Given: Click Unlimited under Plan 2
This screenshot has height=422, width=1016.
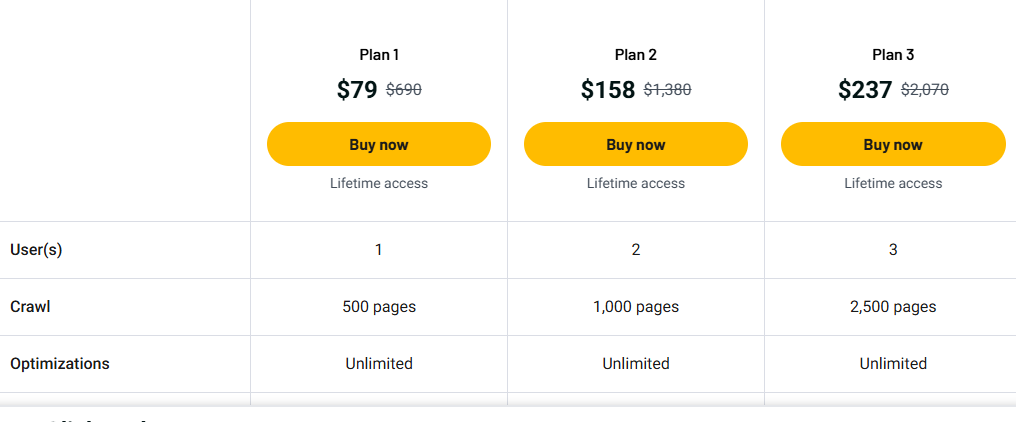Looking at the screenshot, I should pos(636,364).
